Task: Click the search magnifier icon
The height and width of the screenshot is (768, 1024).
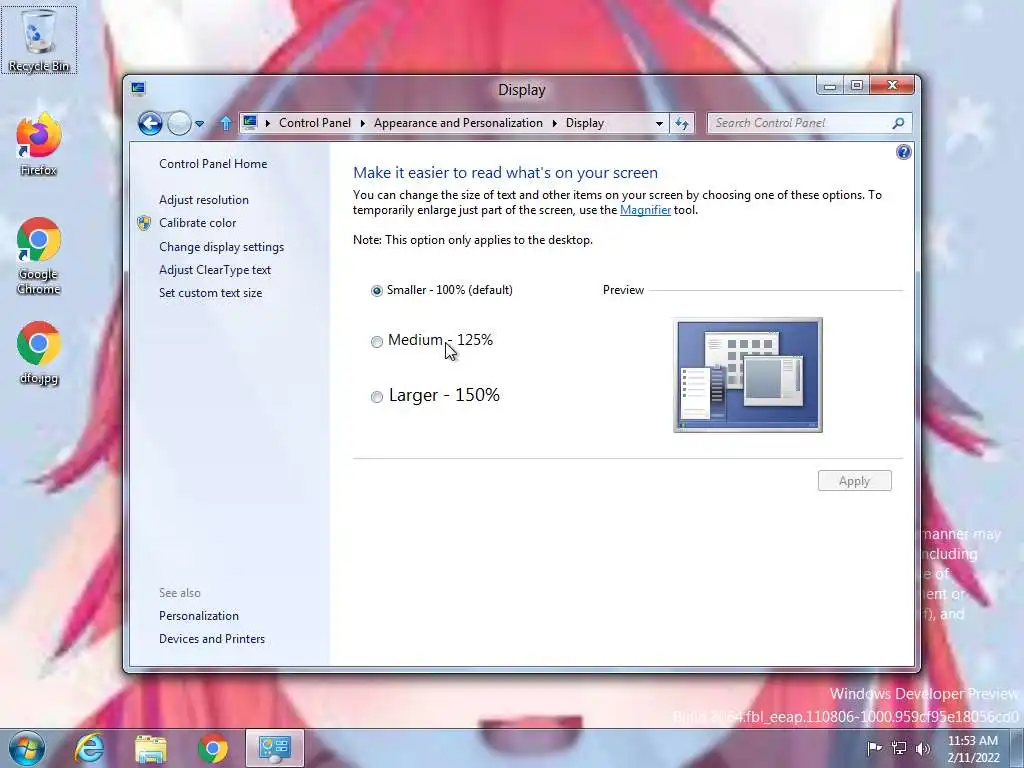Action: (898, 123)
